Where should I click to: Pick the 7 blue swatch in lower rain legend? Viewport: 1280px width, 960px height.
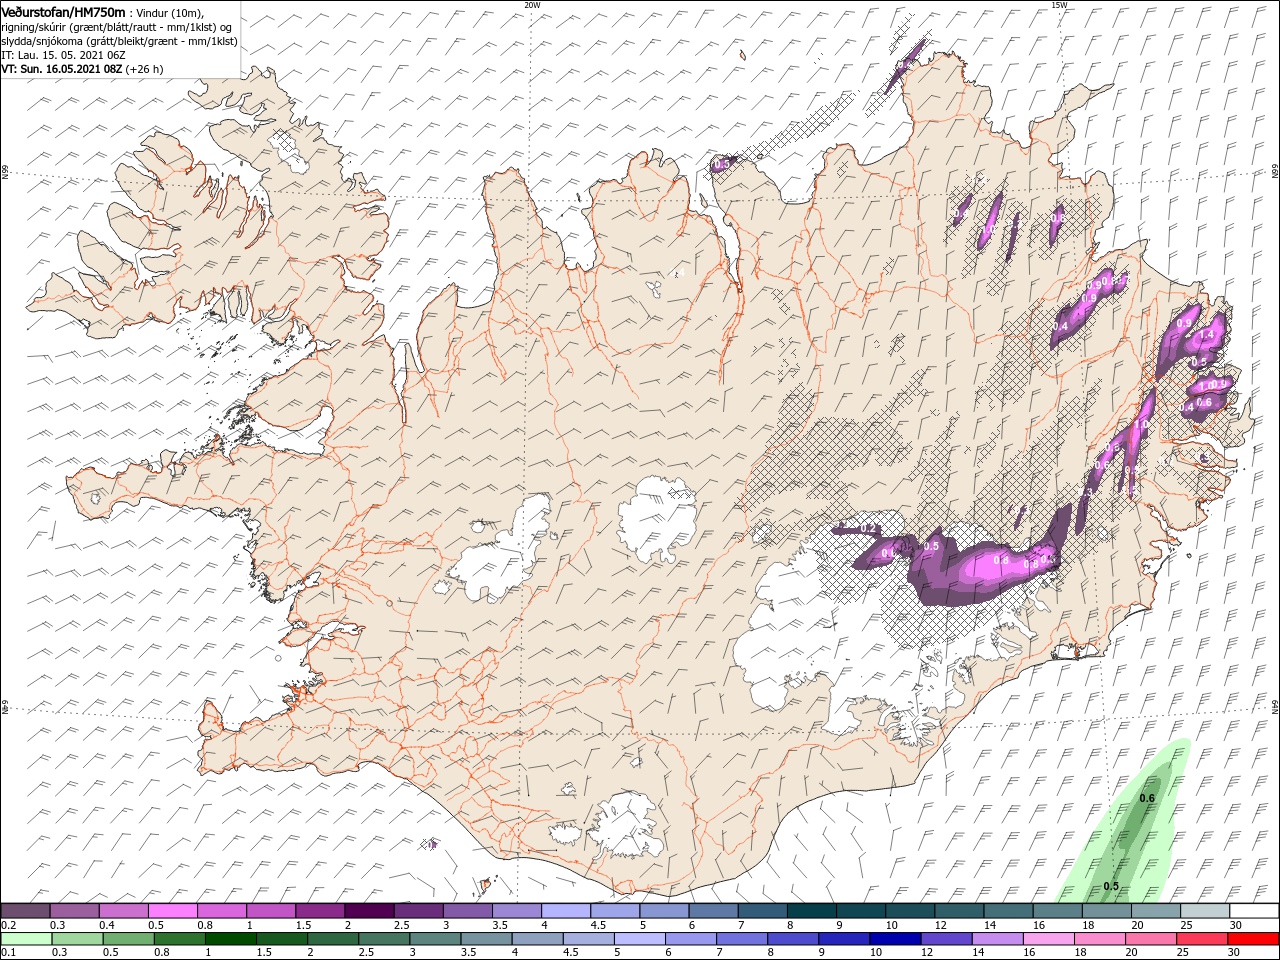point(742,939)
